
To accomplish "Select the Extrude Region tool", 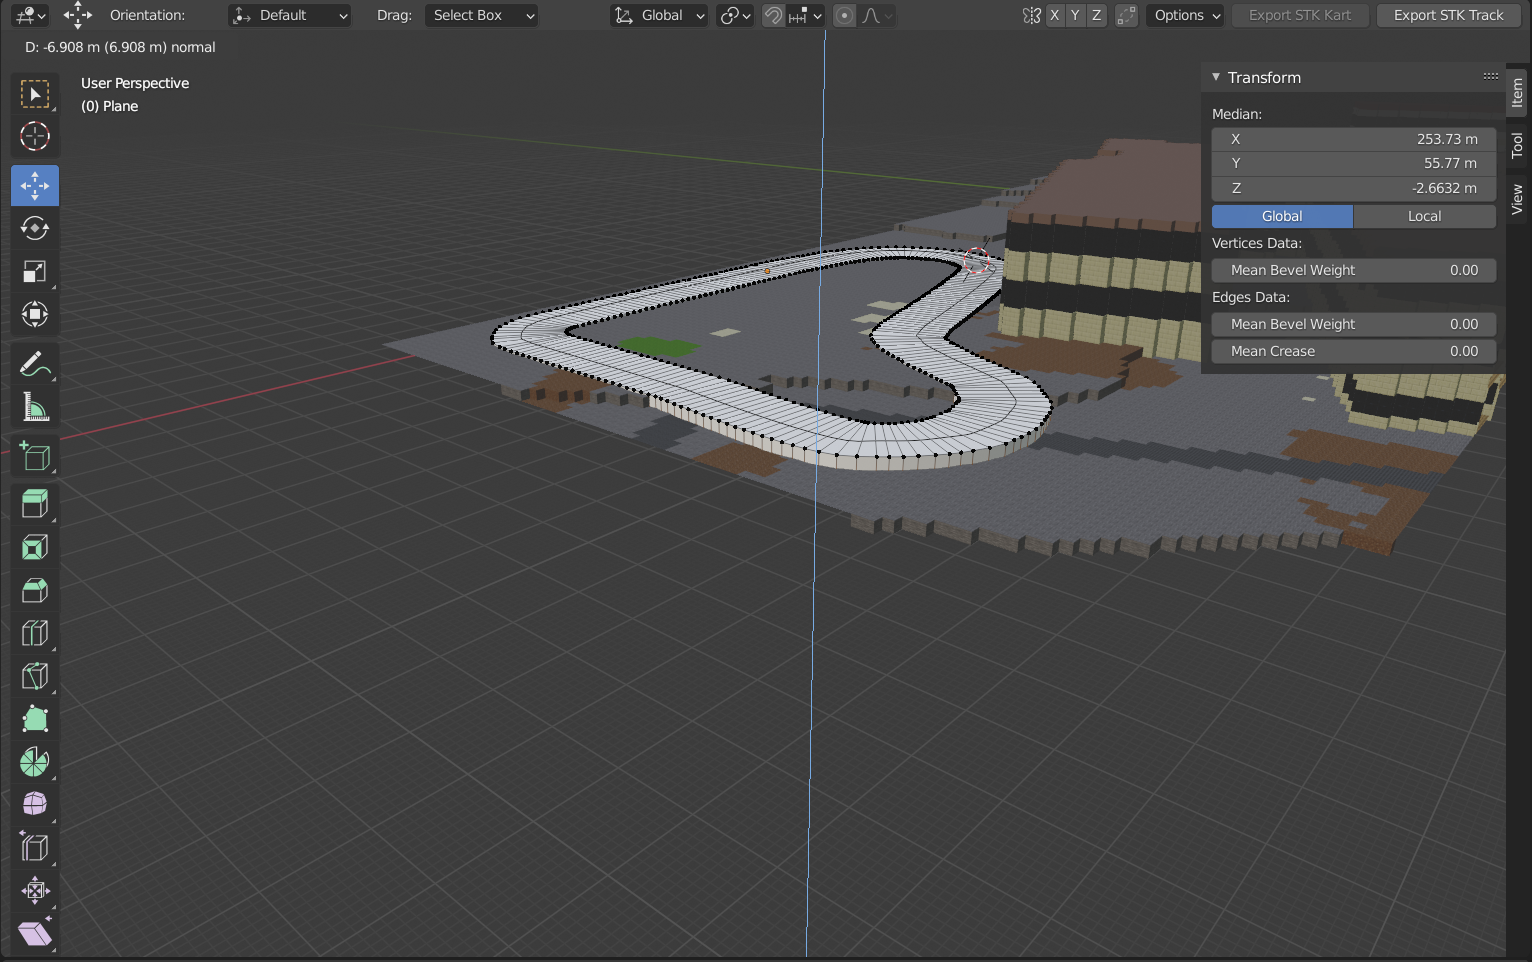I will pos(35,503).
